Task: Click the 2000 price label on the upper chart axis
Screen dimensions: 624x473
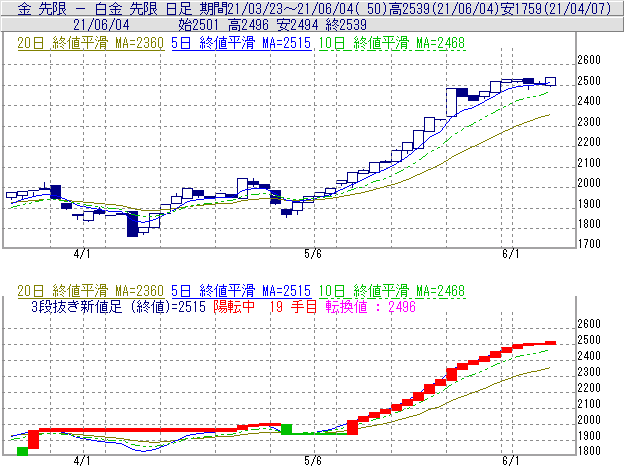Action: [x=589, y=183]
